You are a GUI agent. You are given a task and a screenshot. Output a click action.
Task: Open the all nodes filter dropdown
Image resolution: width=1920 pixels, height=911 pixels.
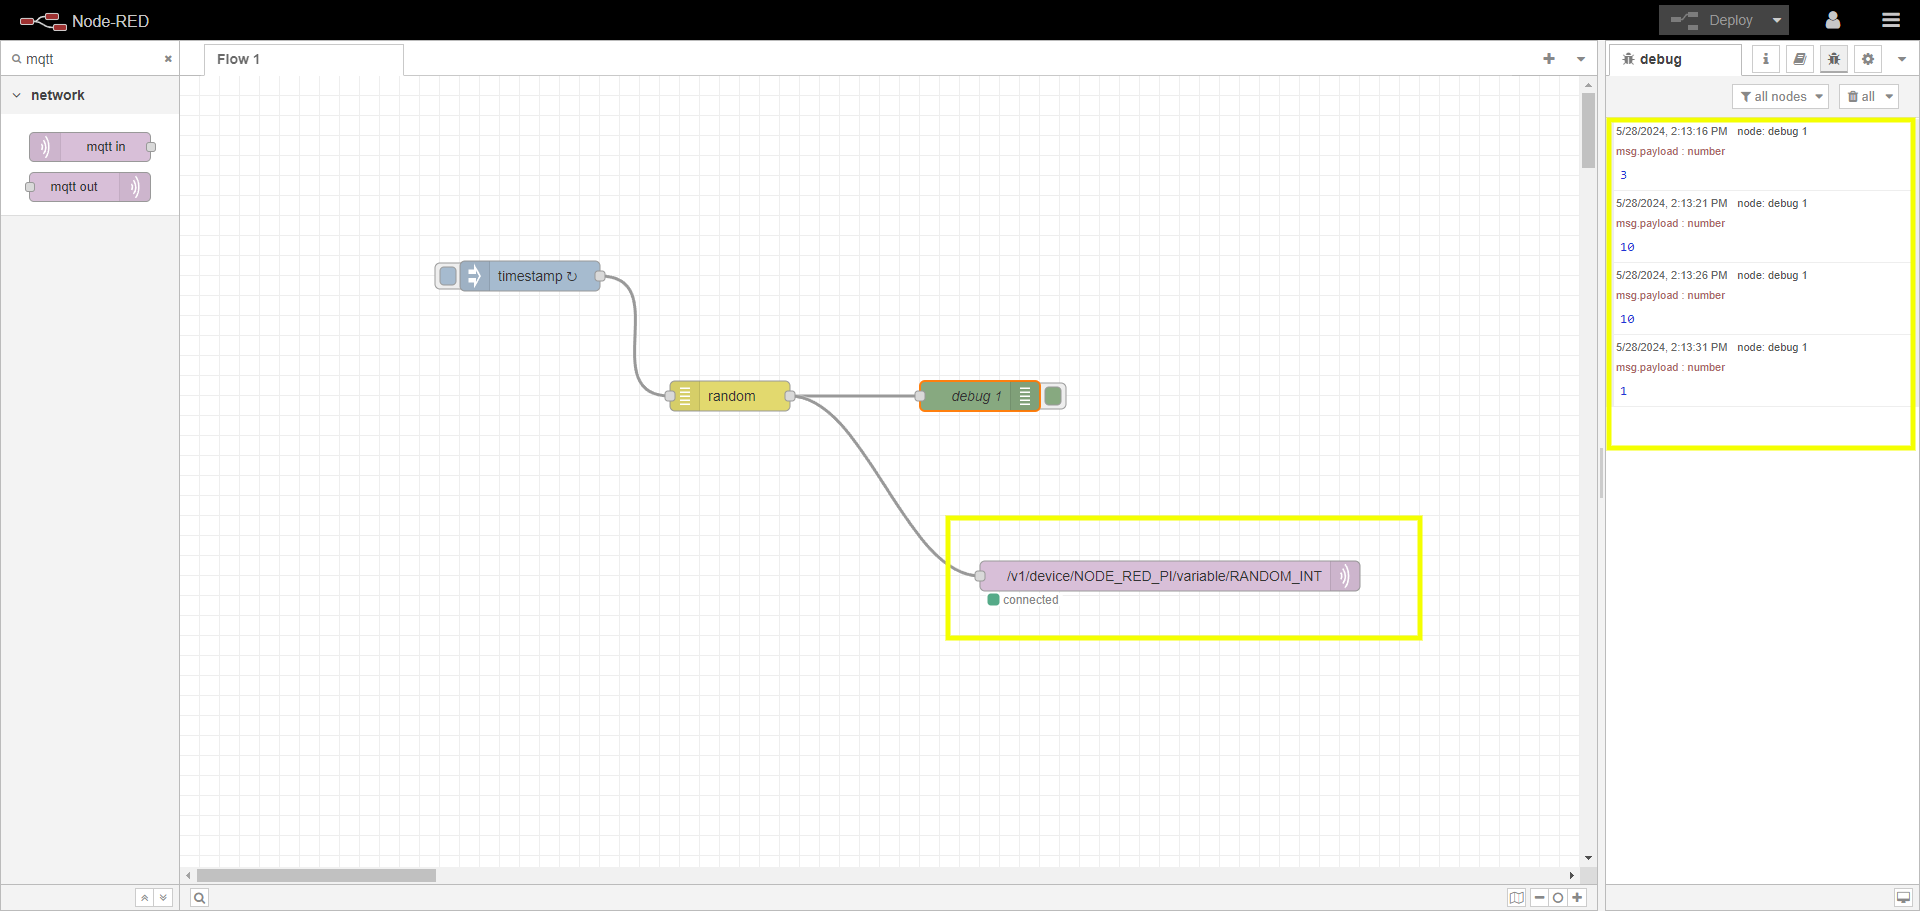click(x=1780, y=97)
